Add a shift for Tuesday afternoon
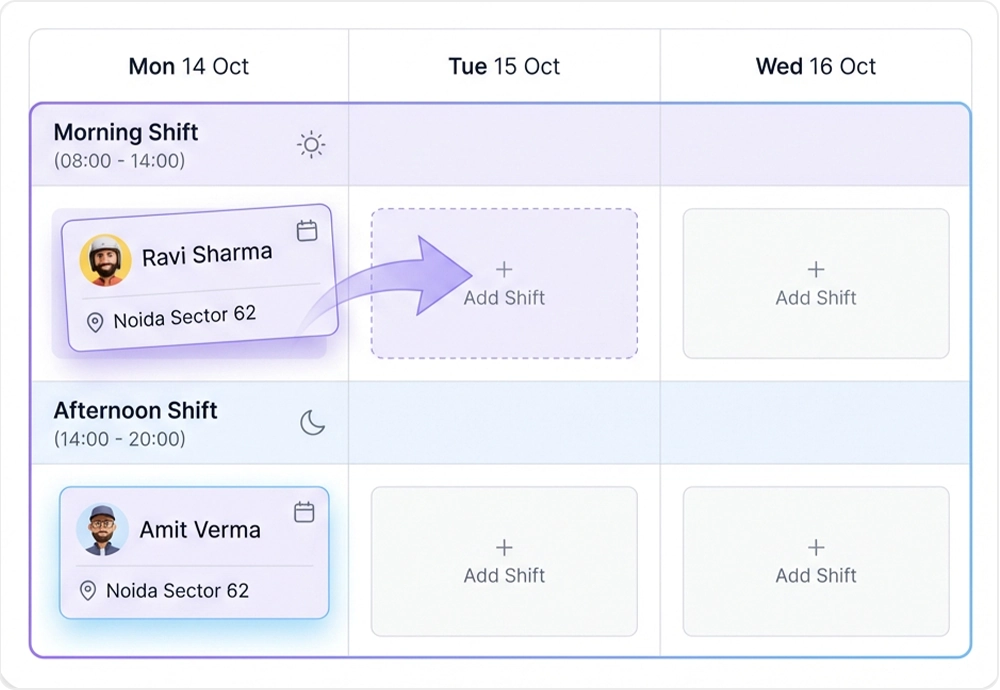The width and height of the screenshot is (1000, 690). point(504,562)
